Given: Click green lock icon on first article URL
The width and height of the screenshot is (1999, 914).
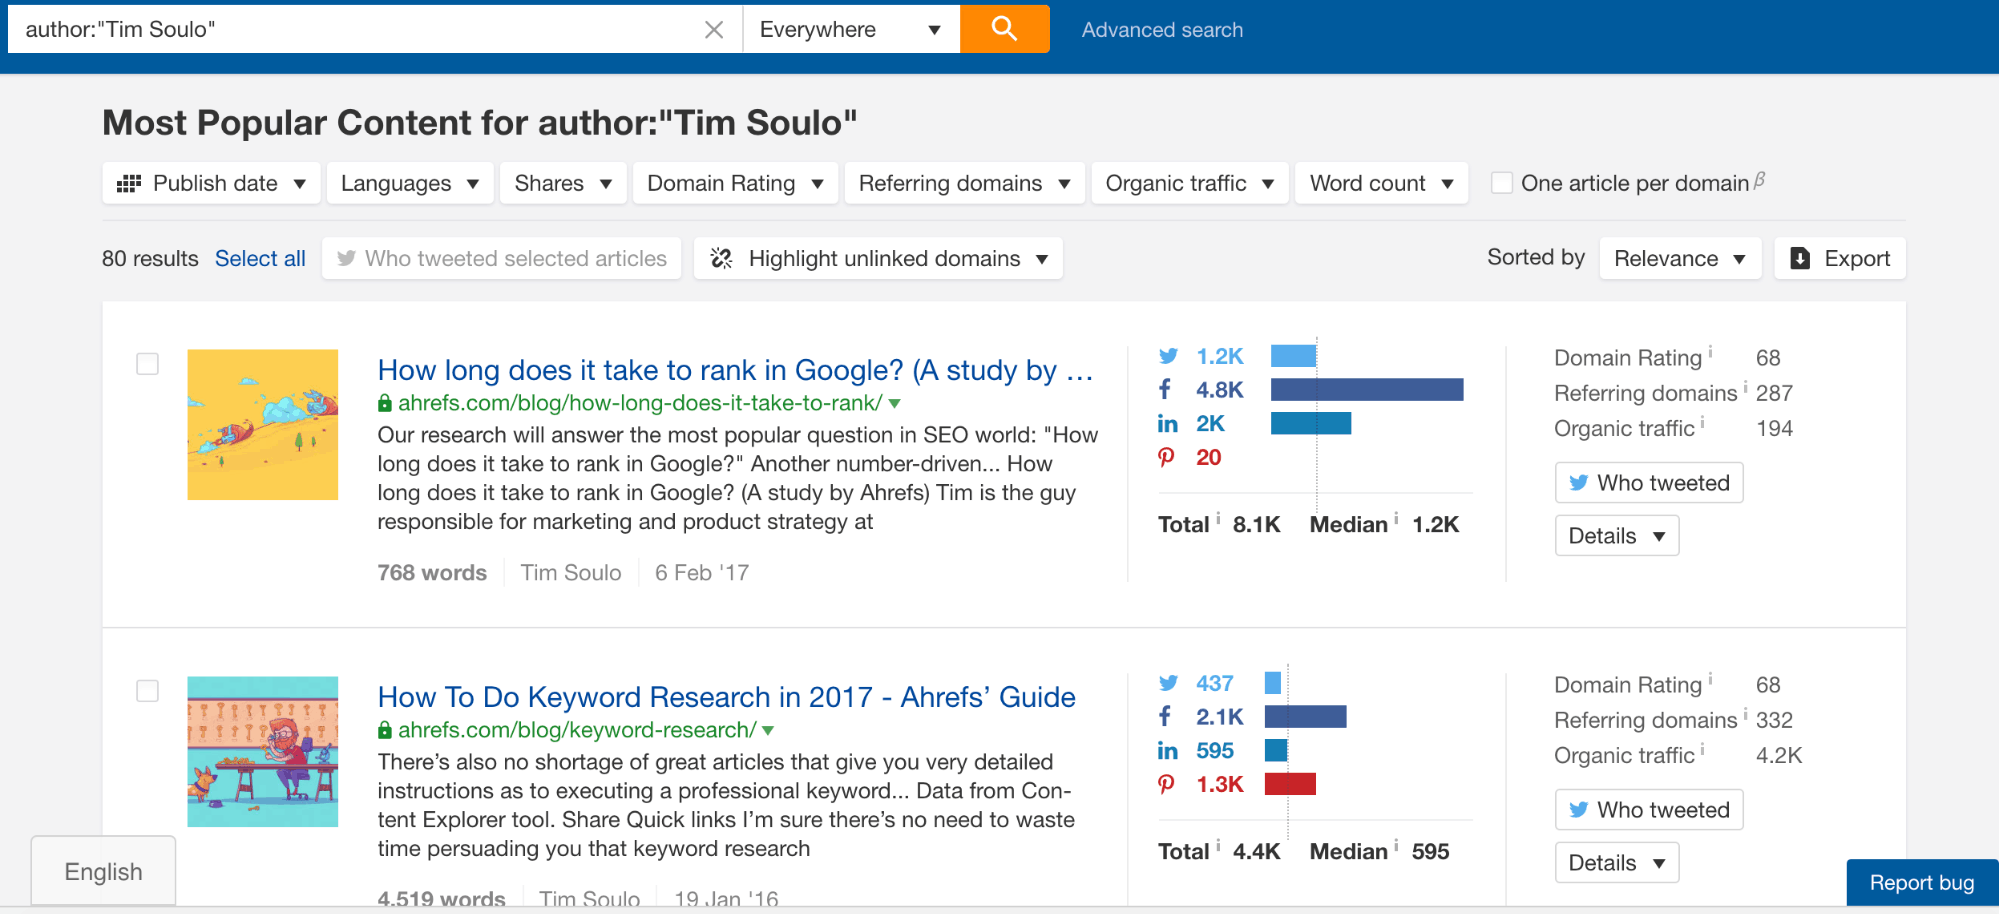Looking at the screenshot, I should click(x=385, y=403).
